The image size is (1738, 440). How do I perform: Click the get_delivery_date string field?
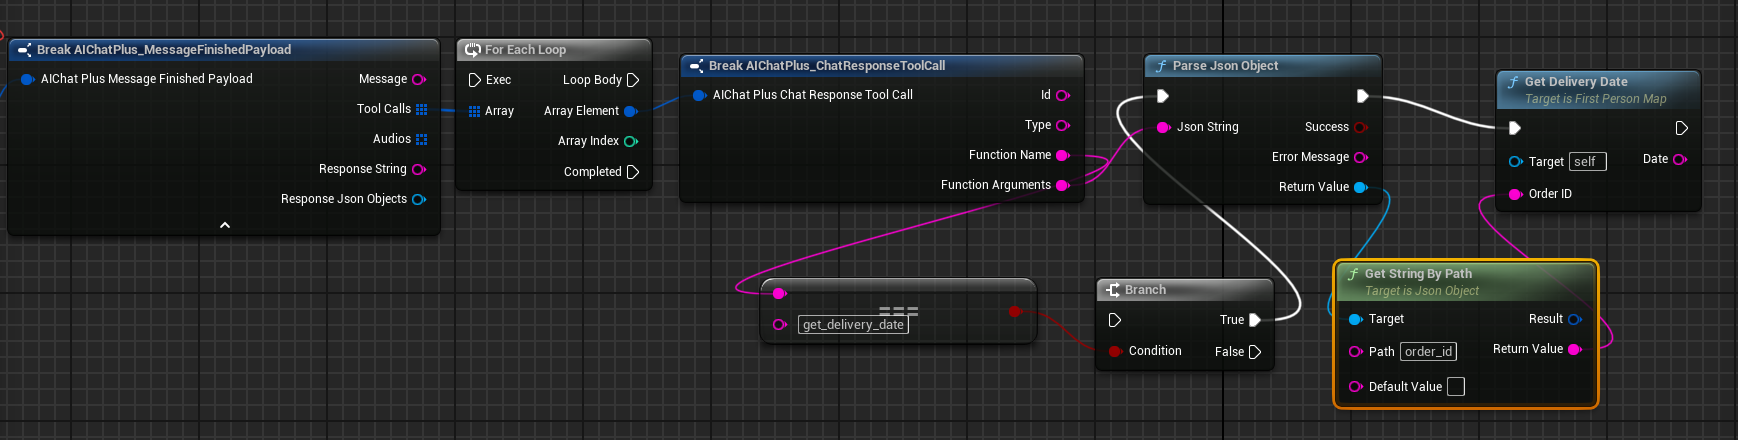[x=853, y=324]
